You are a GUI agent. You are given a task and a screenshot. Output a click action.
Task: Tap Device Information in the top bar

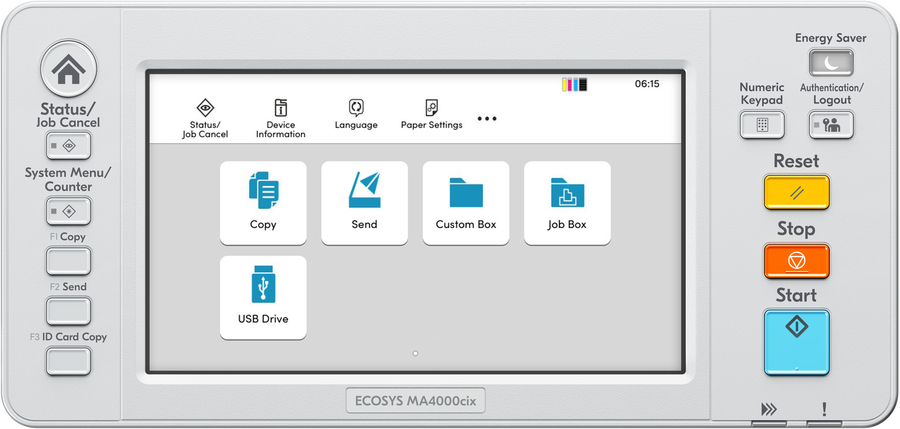click(280, 118)
